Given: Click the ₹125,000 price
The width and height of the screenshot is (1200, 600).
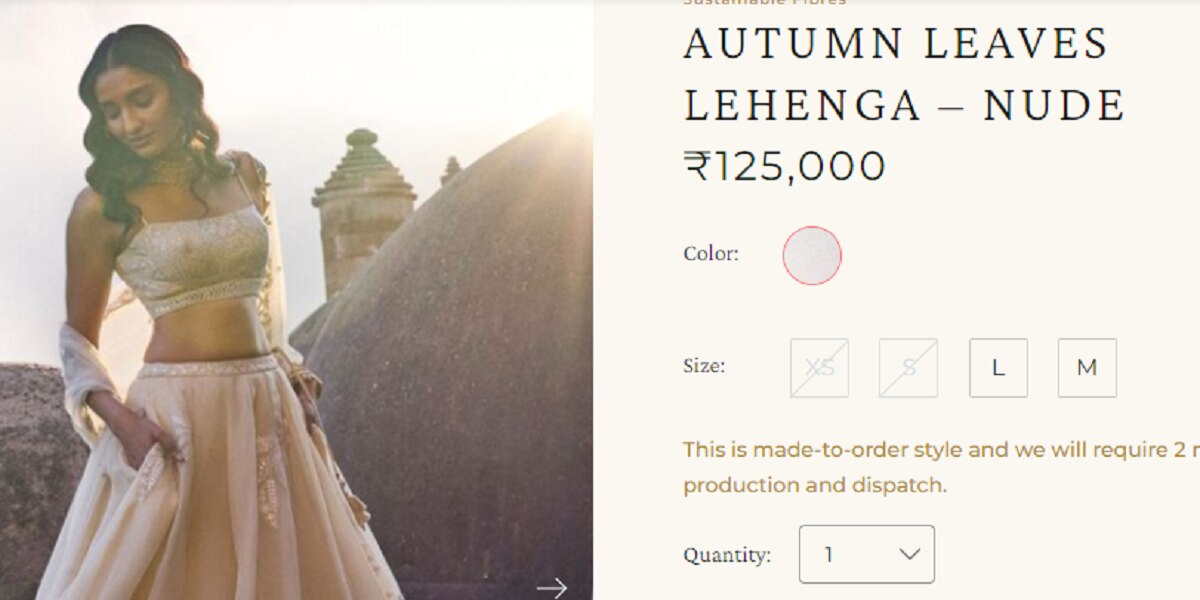Looking at the screenshot, I should coord(785,166).
